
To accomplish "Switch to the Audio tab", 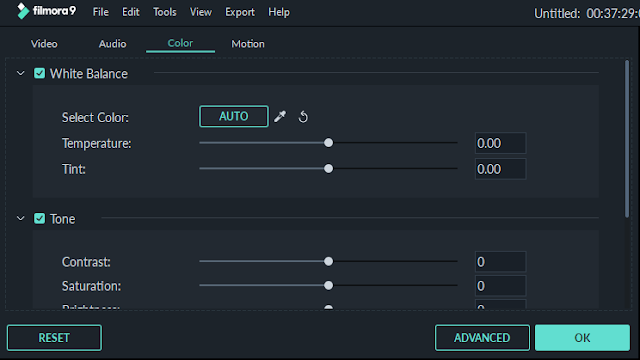I will (x=112, y=44).
